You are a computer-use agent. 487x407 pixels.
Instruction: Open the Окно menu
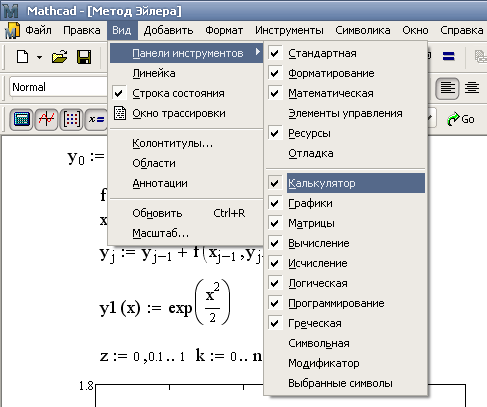coord(415,30)
